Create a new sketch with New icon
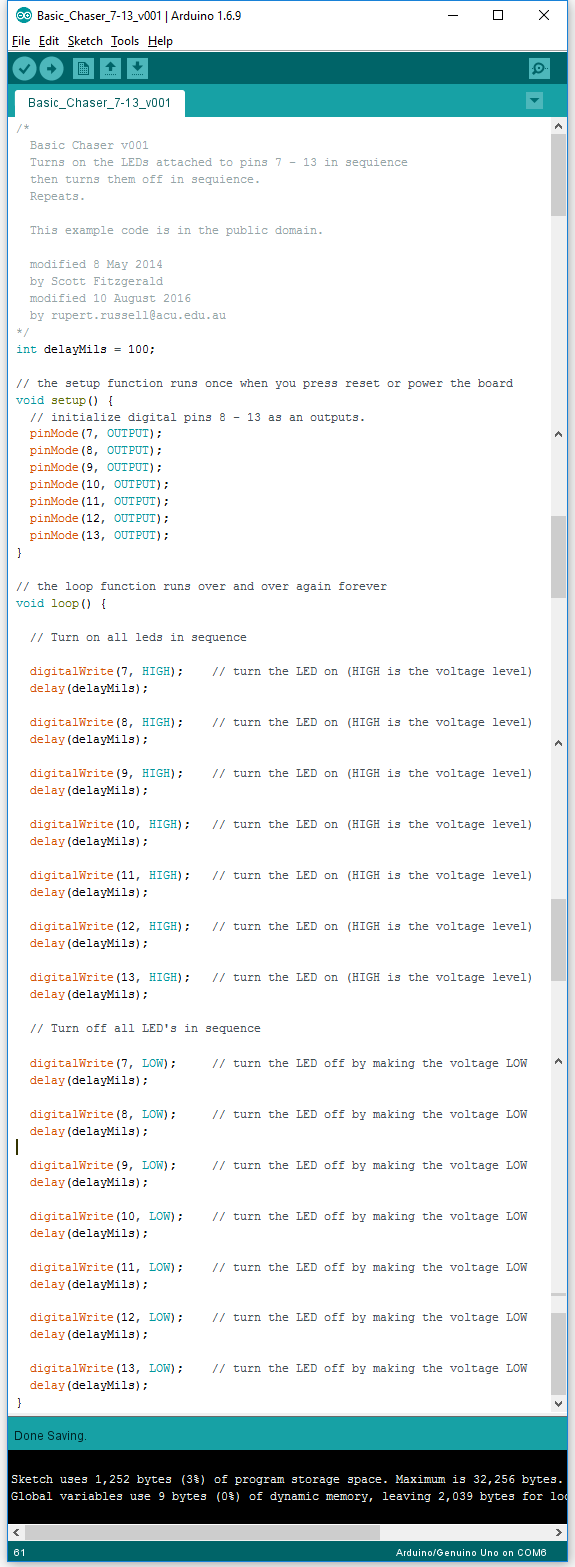The height and width of the screenshot is (1567, 575). (x=83, y=69)
